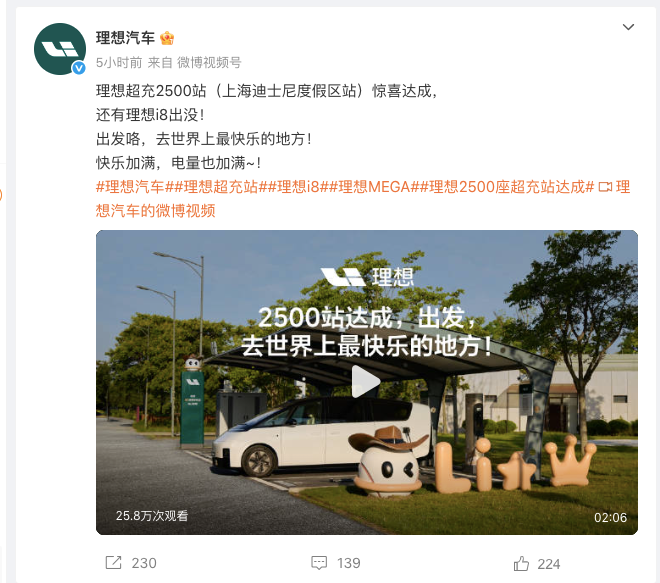Click the 5小时前 post timestamp
This screenshot has width=660, height=583.
point(119,63)
